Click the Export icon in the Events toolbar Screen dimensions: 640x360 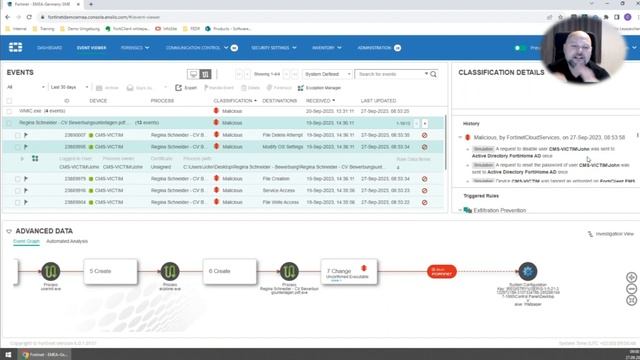click(x=178, y=88)
